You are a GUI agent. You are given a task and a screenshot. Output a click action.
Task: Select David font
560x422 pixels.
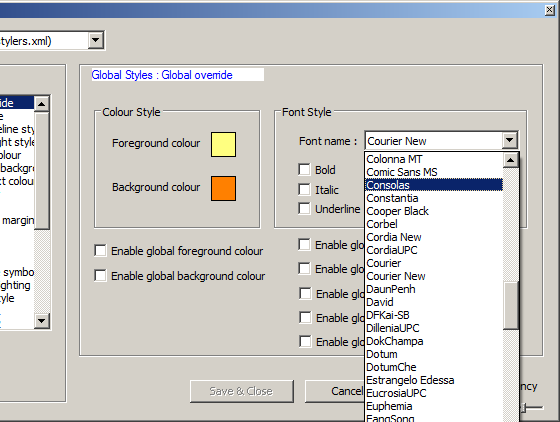(434, 302)
